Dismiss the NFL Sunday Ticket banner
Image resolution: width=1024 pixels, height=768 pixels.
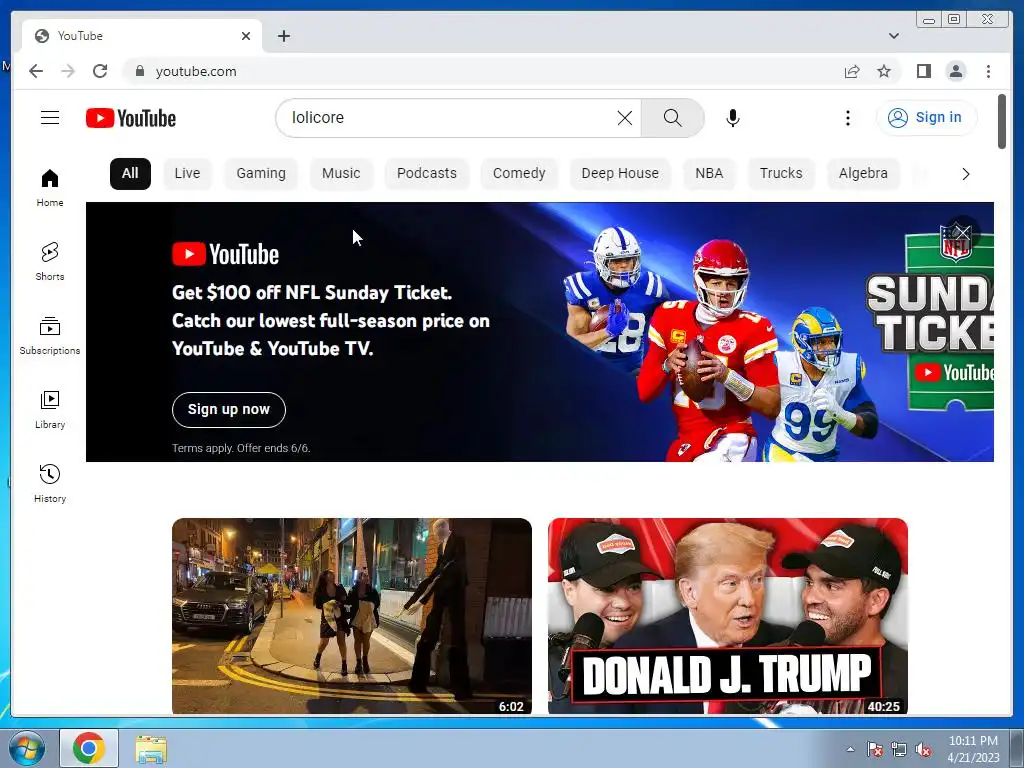pyautogui.click(x=963, y=233)
